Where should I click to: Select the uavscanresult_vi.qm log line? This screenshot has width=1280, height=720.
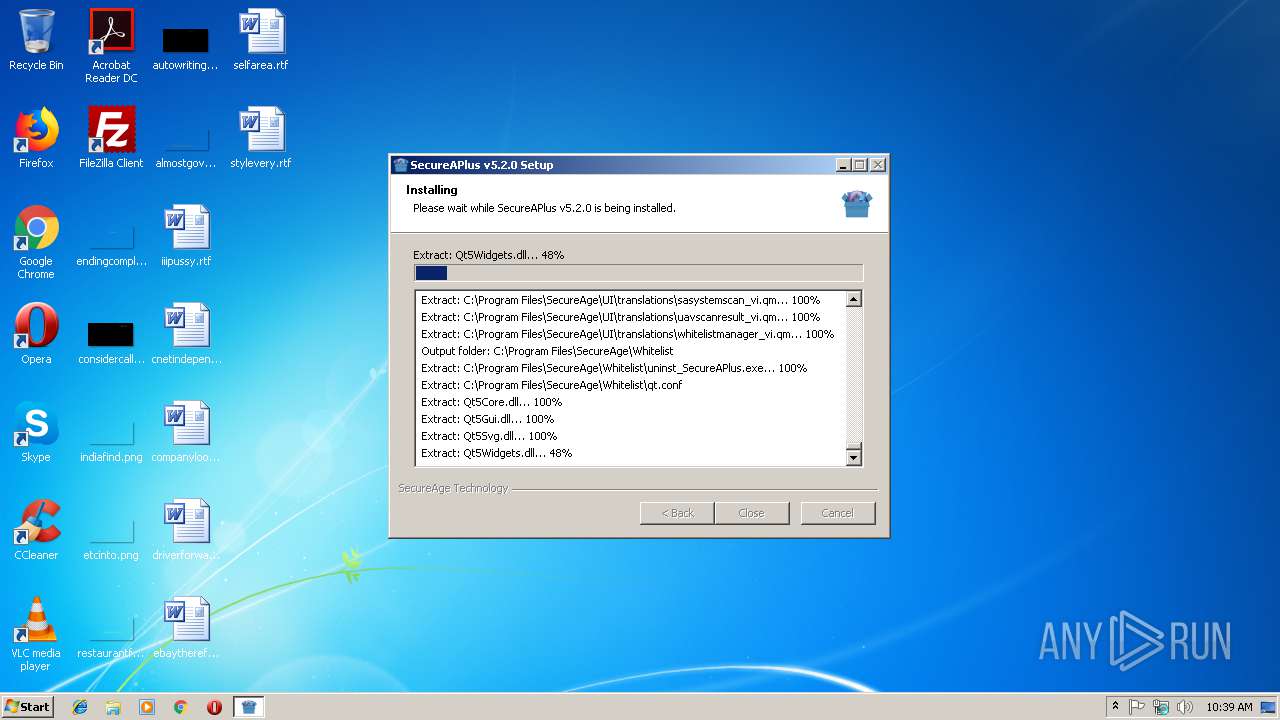coord(620,317)
